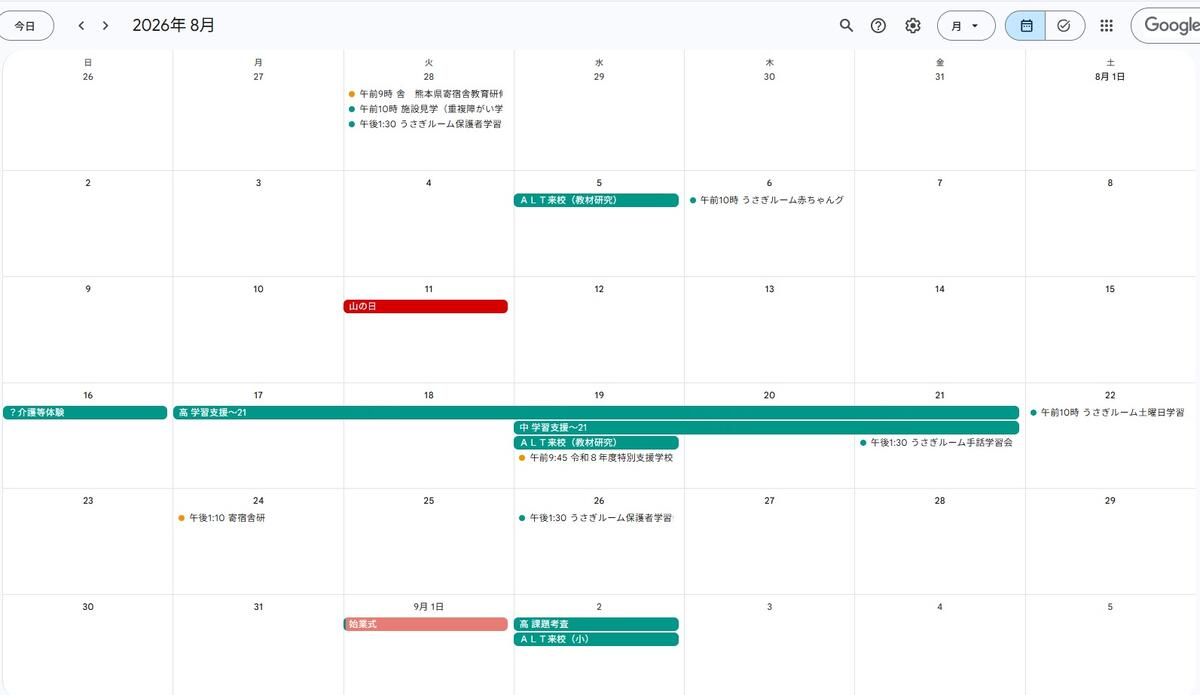Open ALT来校（小） event on the 2nd

coord(596,639)
